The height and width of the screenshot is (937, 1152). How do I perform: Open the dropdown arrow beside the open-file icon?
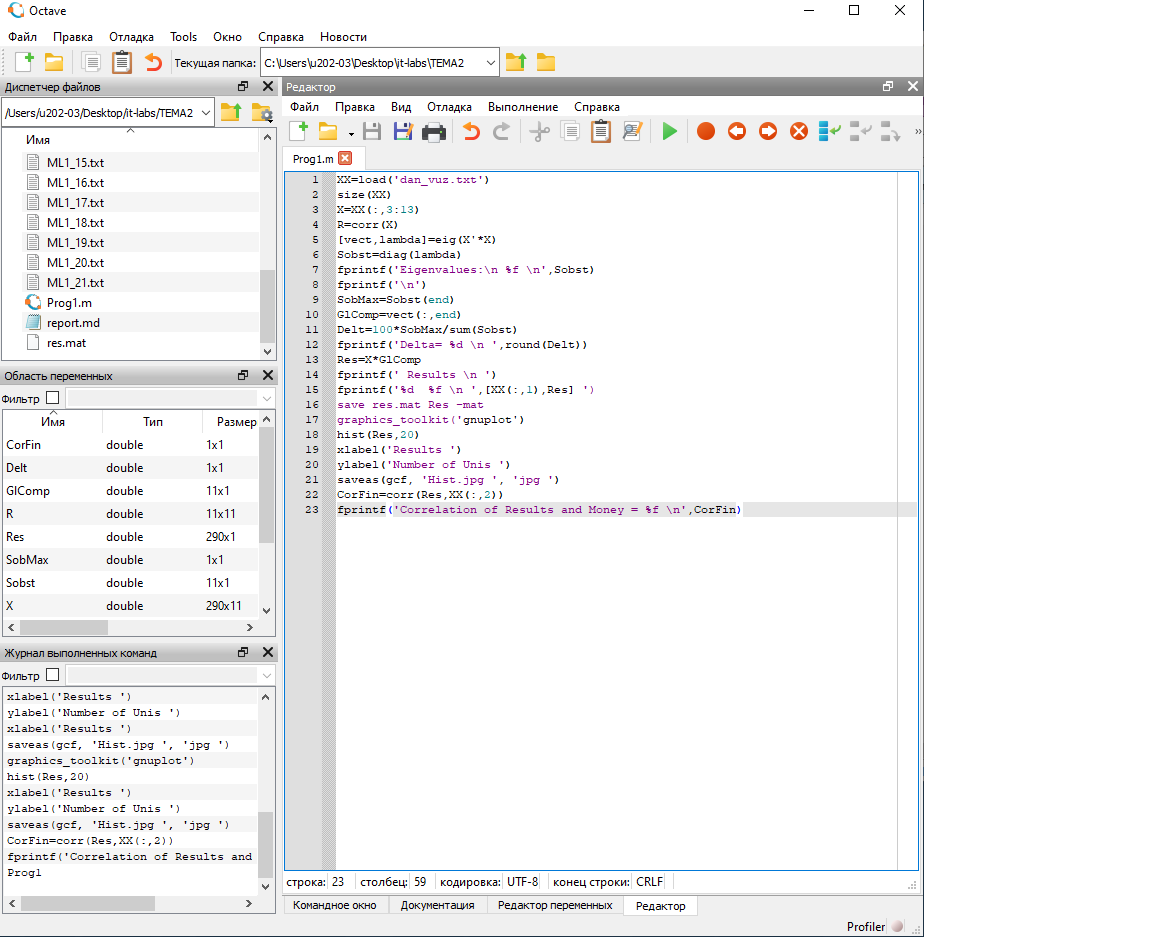point(351,133)
